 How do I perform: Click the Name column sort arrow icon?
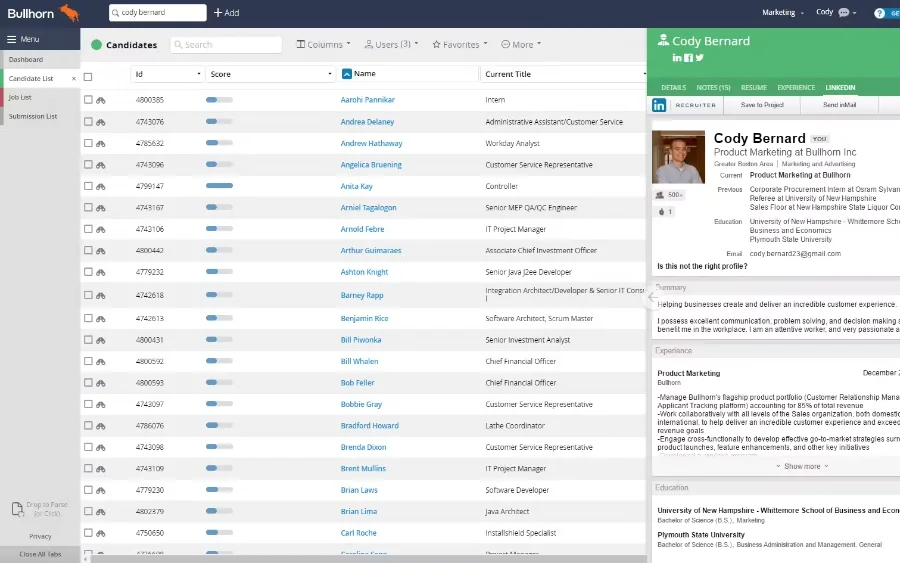click(347, 73)
